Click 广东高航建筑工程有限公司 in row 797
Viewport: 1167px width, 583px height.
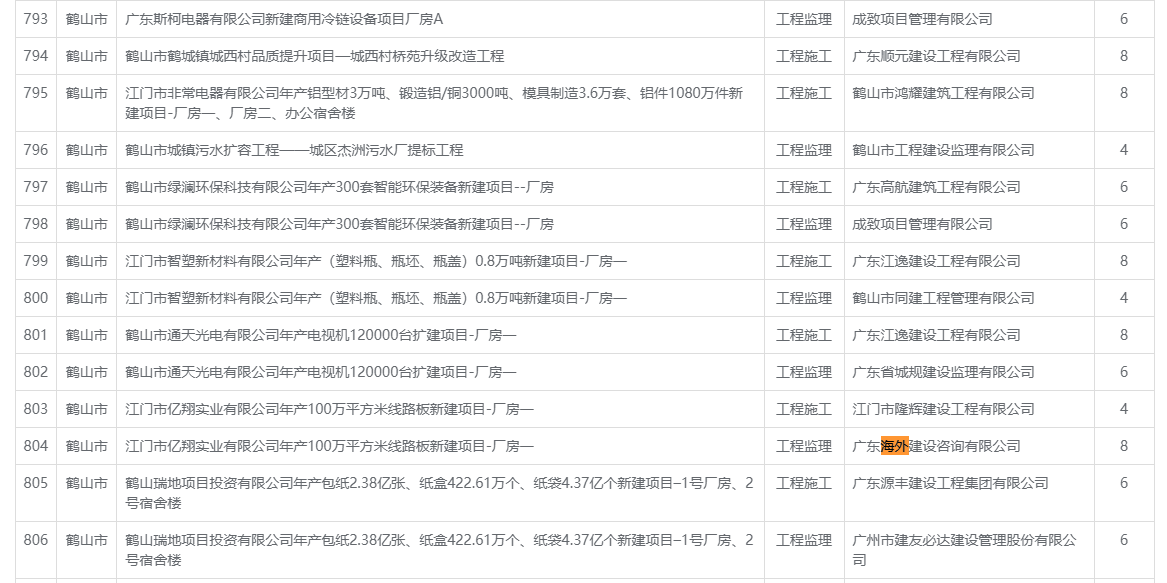tap(936, 188)
